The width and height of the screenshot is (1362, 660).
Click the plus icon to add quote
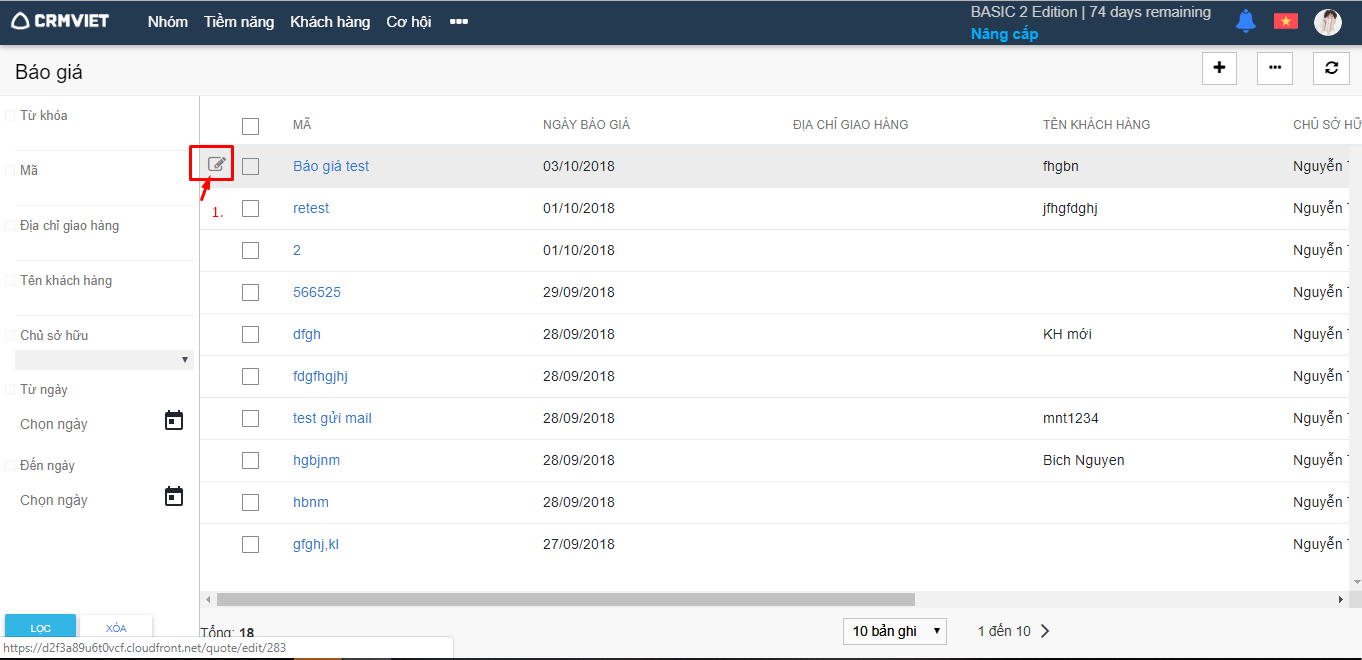[1219, 68]
